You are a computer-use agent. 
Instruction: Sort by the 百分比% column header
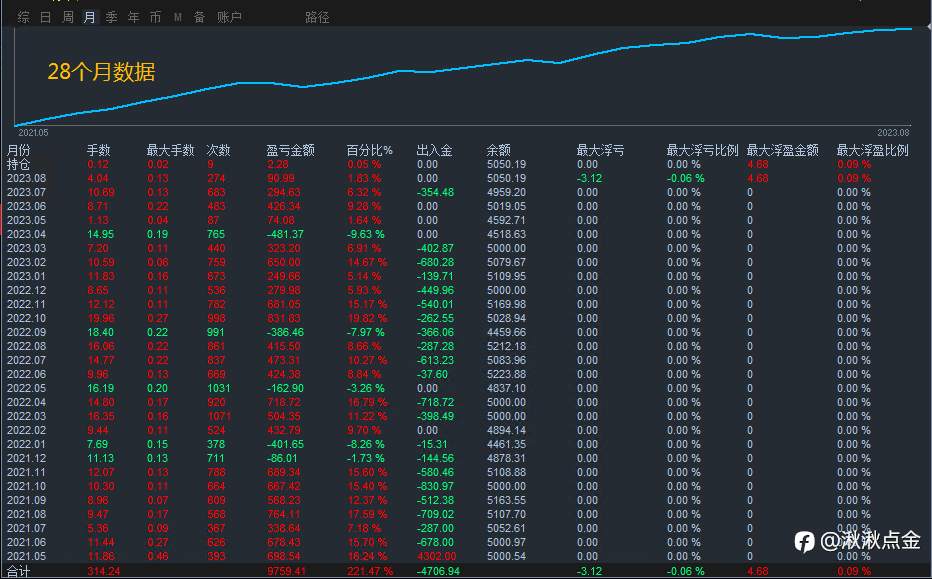point(369,150)
